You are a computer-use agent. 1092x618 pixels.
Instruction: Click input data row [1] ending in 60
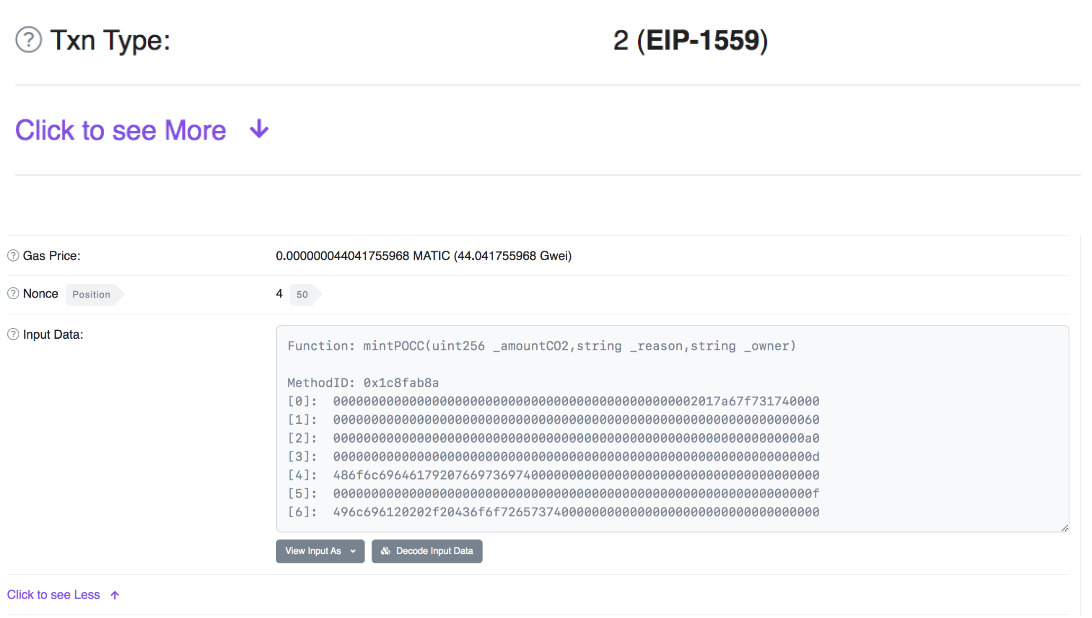tap(554, 420)
